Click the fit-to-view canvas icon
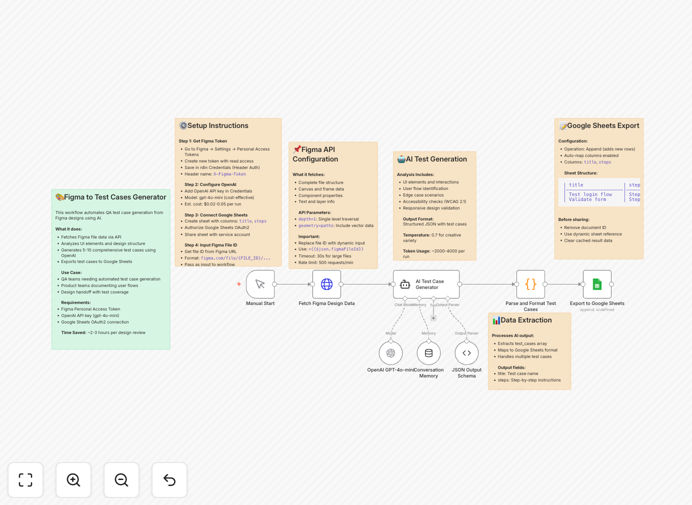Image resolution: width=692 pixels, height=505 pixels. coord(26,480)
